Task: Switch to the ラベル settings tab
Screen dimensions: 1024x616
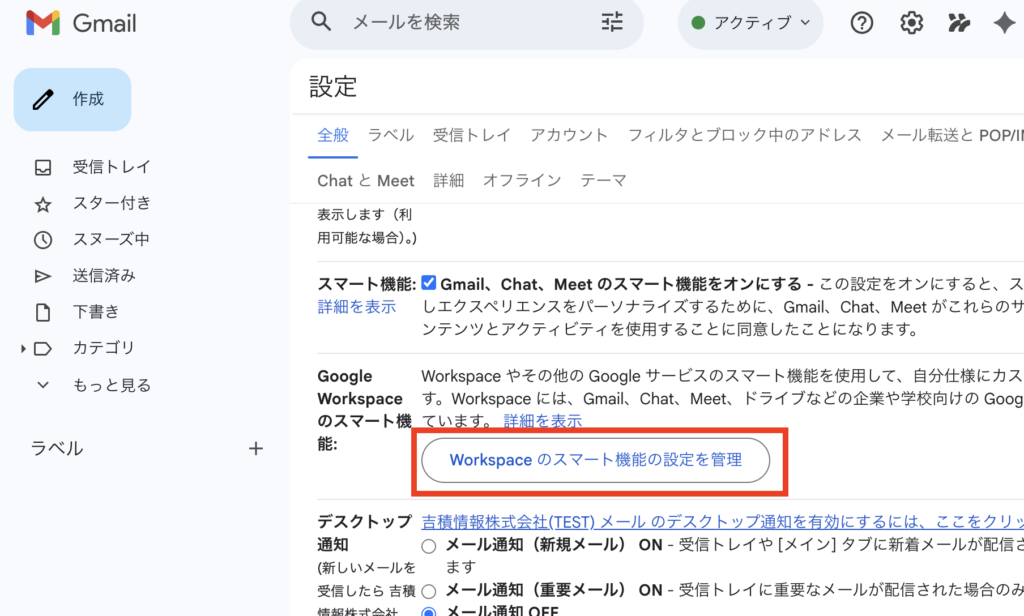Action: [390, 135]
